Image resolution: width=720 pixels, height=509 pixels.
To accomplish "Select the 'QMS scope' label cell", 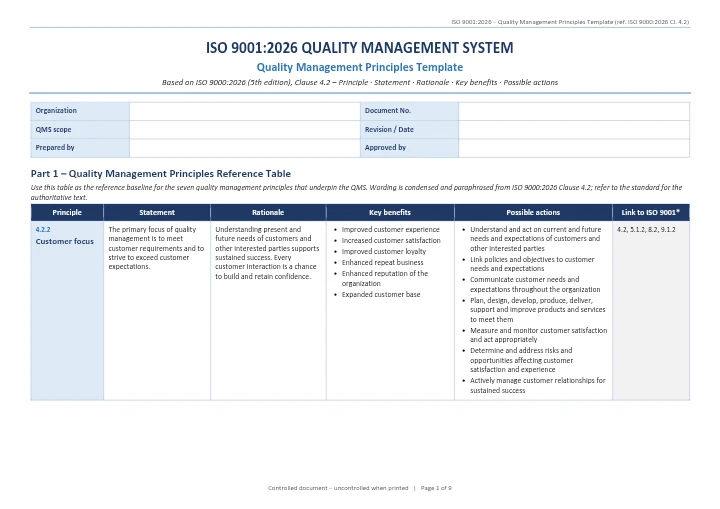I will coord(80,130).
